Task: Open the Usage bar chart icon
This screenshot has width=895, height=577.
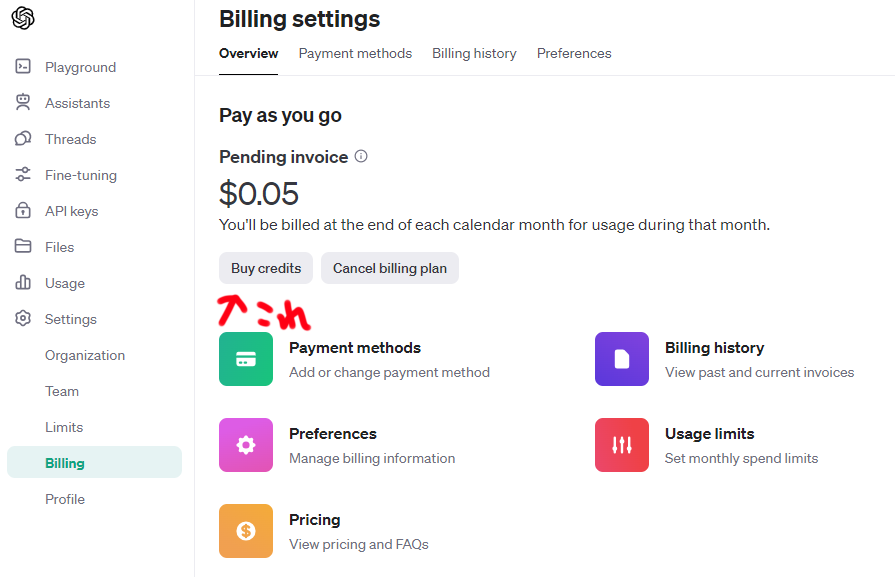Action: 23,283
